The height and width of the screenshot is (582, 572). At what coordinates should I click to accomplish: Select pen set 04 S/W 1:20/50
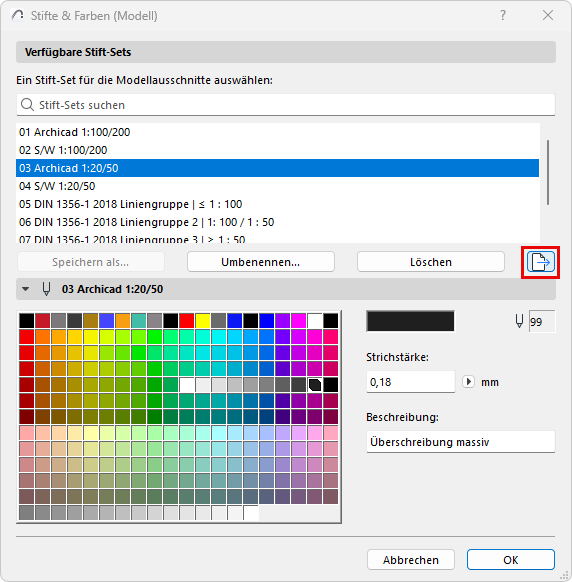[277, 186]
